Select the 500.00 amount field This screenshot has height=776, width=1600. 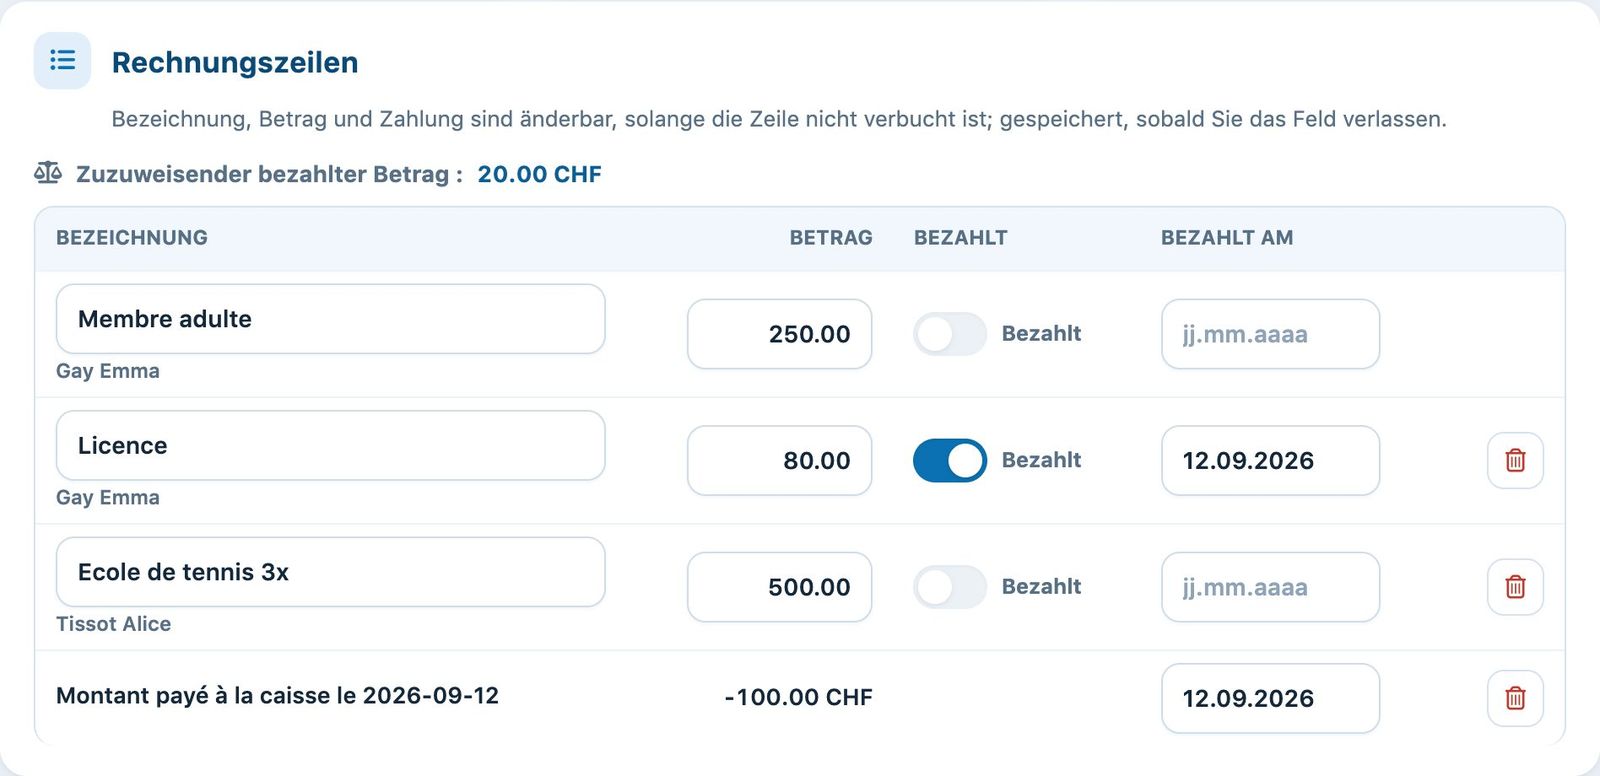click(x=780, y=587)
